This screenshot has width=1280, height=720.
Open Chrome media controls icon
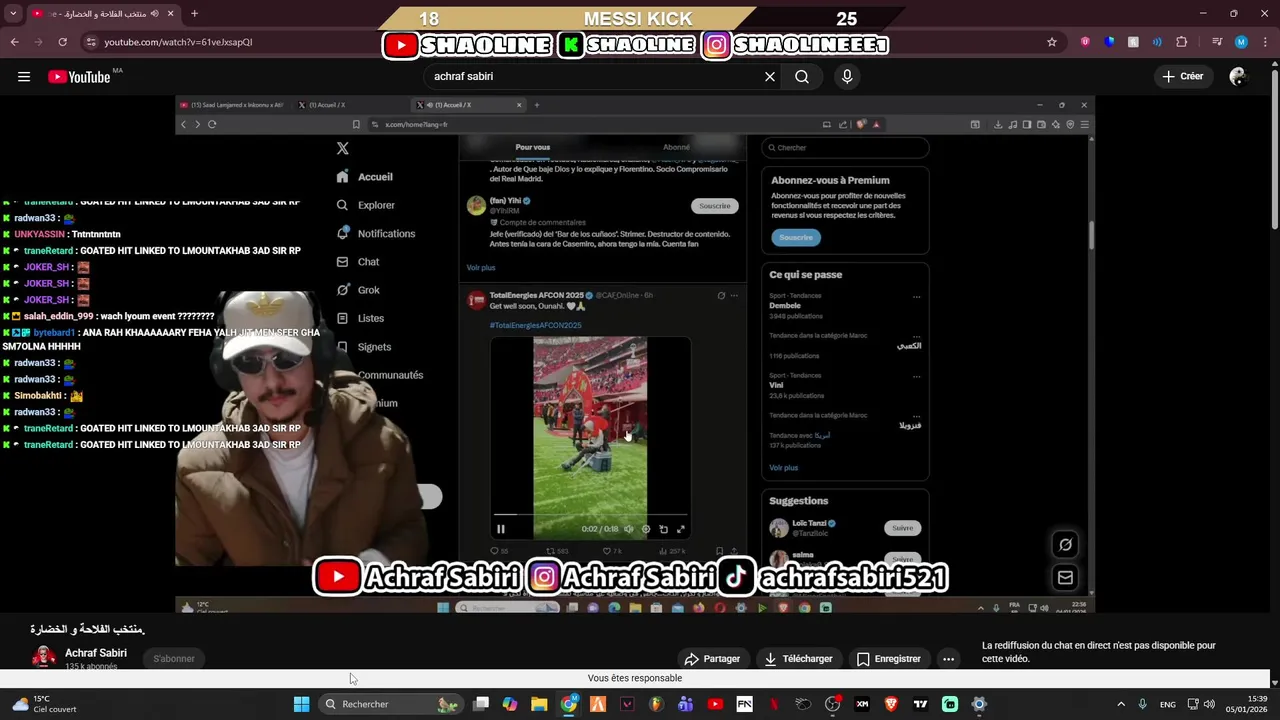coord(1217,42)
